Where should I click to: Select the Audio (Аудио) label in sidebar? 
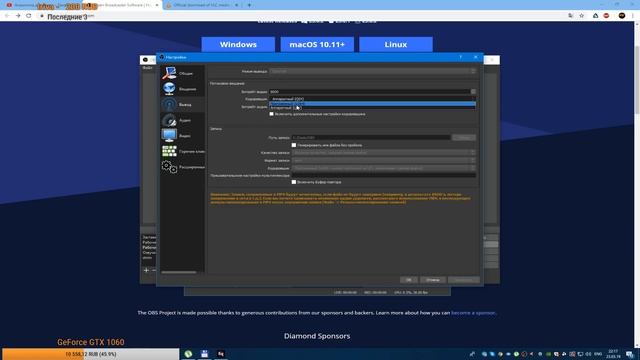tap(185, 120)
